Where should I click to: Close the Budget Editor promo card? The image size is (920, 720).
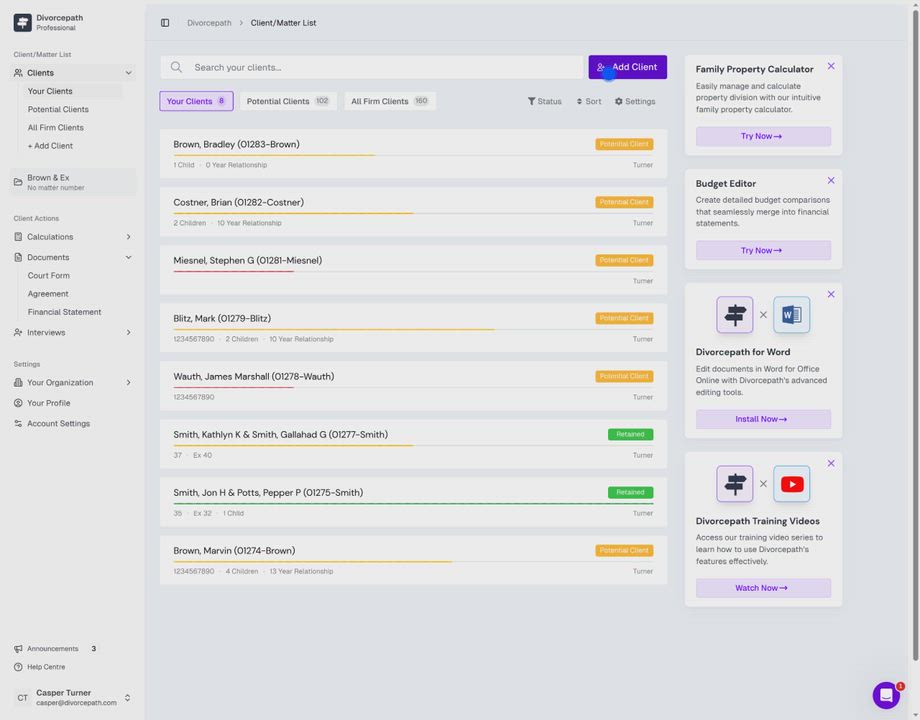tap(831, 181)
